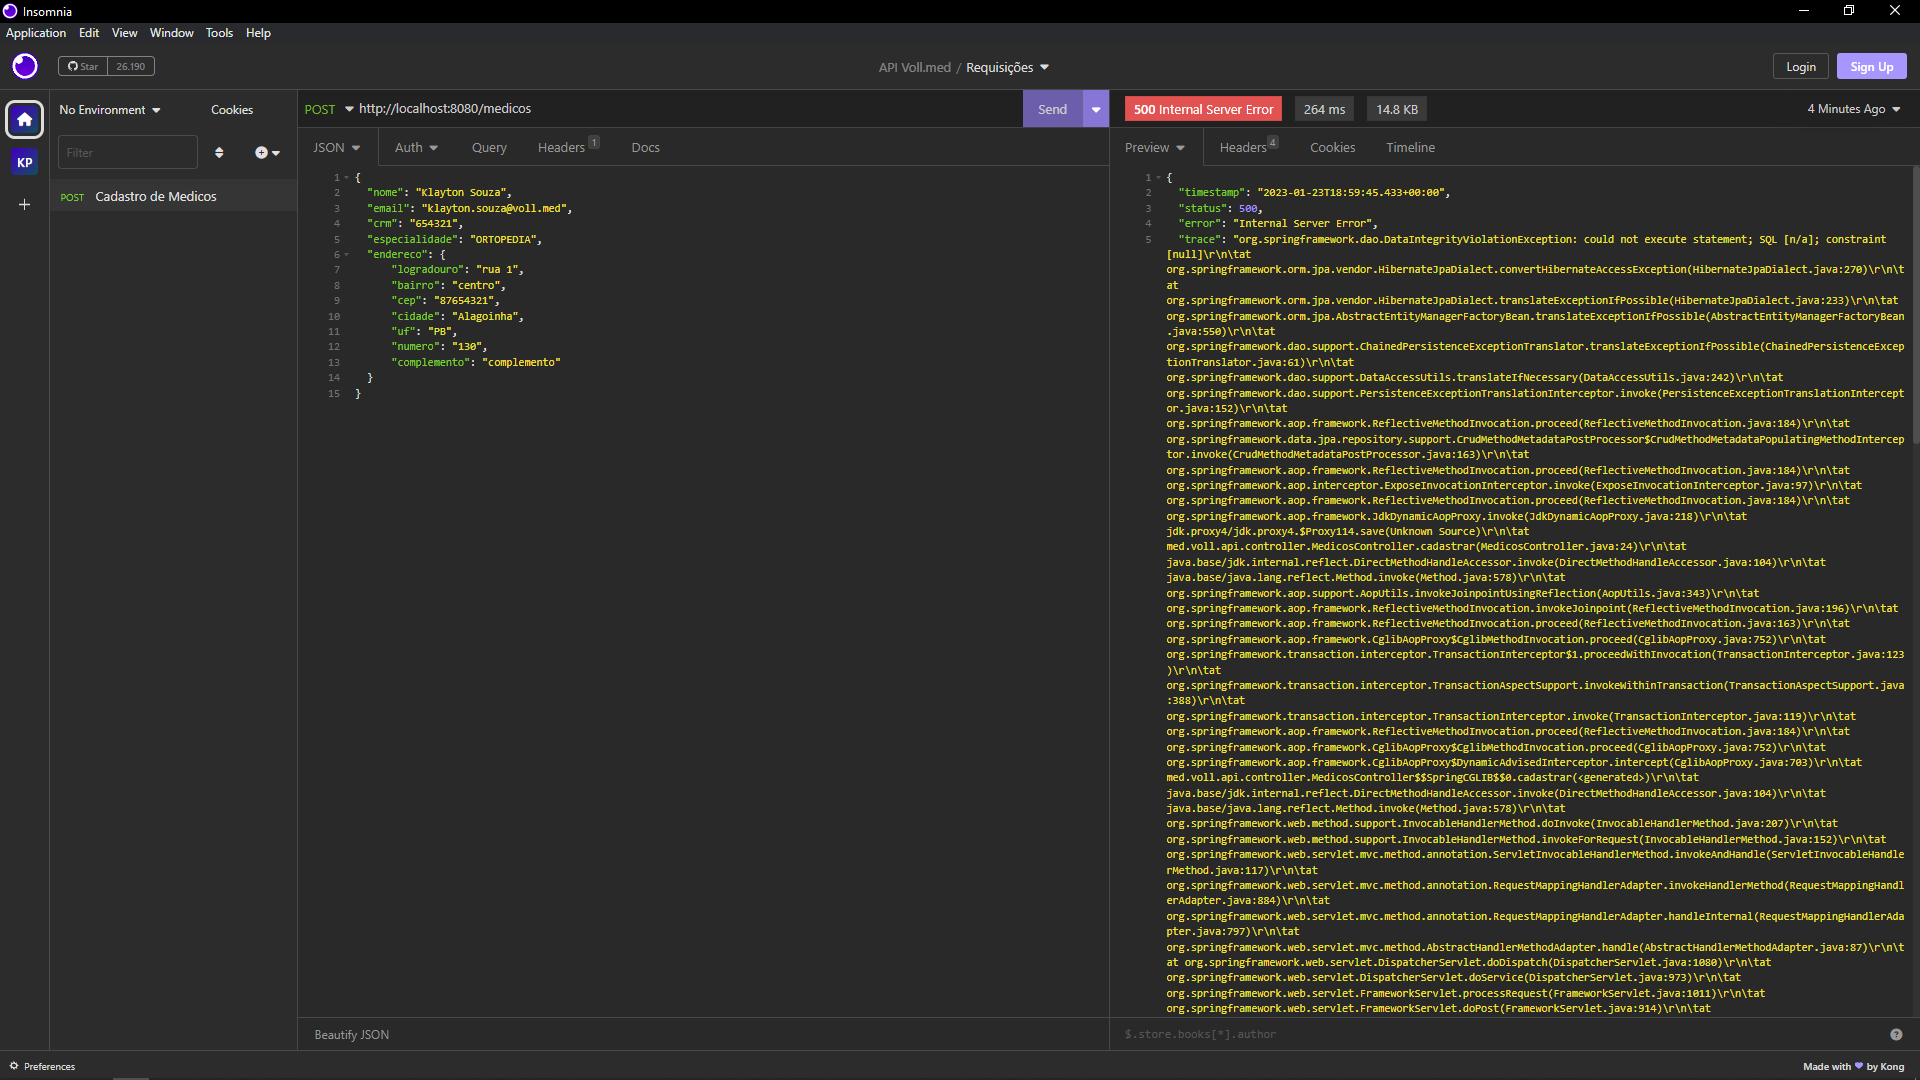Screen dimensions: 1920x1080
Task: Click the "cidade": "Alagoinha" line
Action: coord(457,316)
